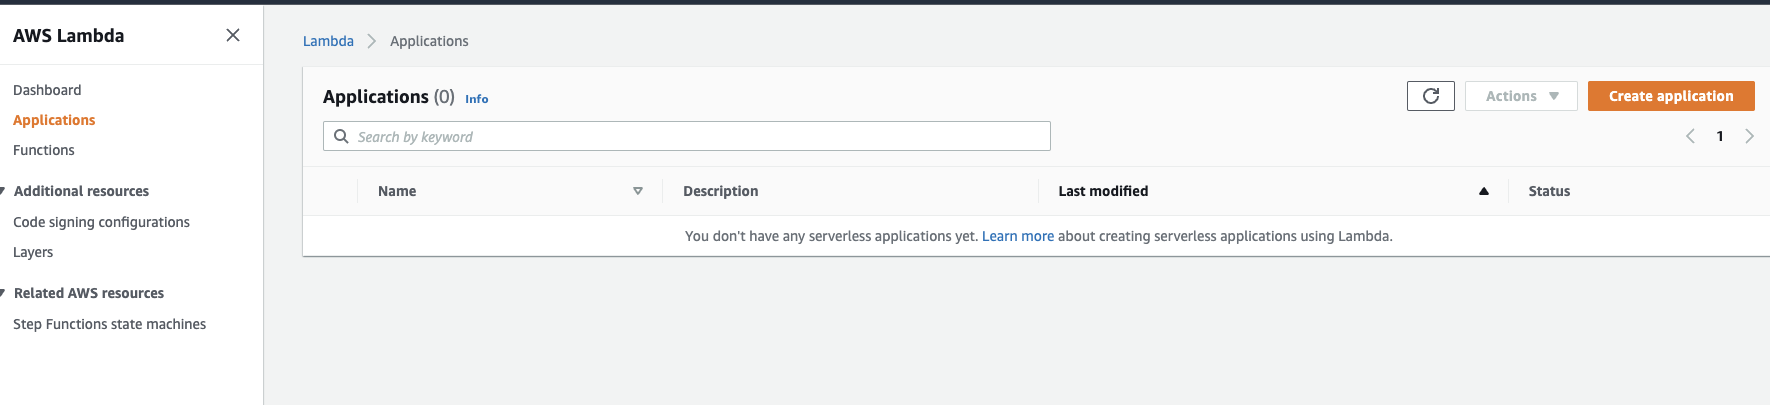Screen dimensions: 1770x405
Task: Open Name column sort dropdown arrow
Action: point(638,191)
